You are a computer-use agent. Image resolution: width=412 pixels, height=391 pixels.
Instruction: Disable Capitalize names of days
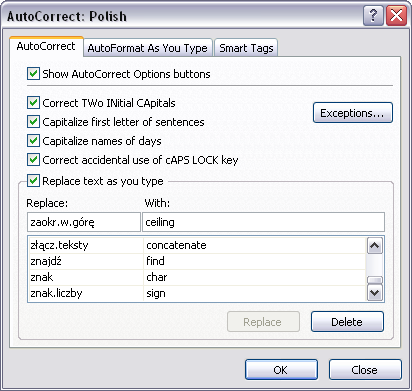point(33,141)
